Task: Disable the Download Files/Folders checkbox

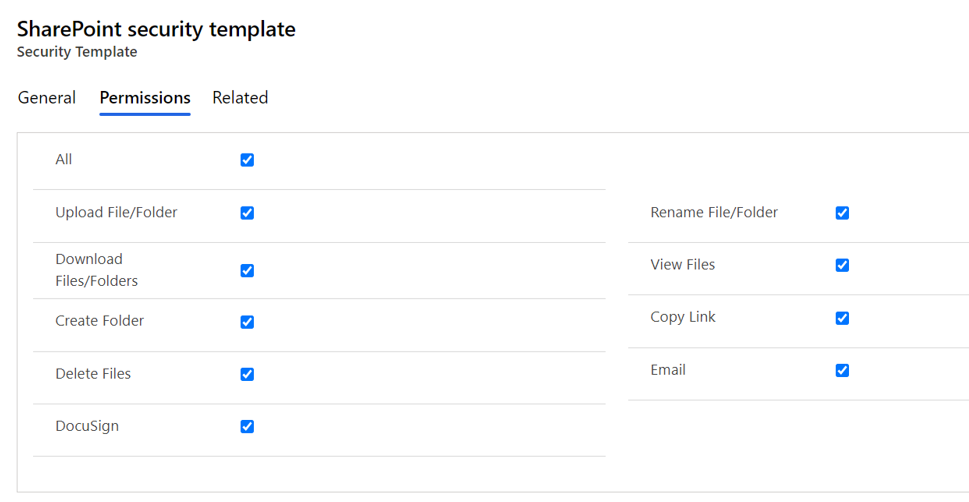Action: pos(247,270)
